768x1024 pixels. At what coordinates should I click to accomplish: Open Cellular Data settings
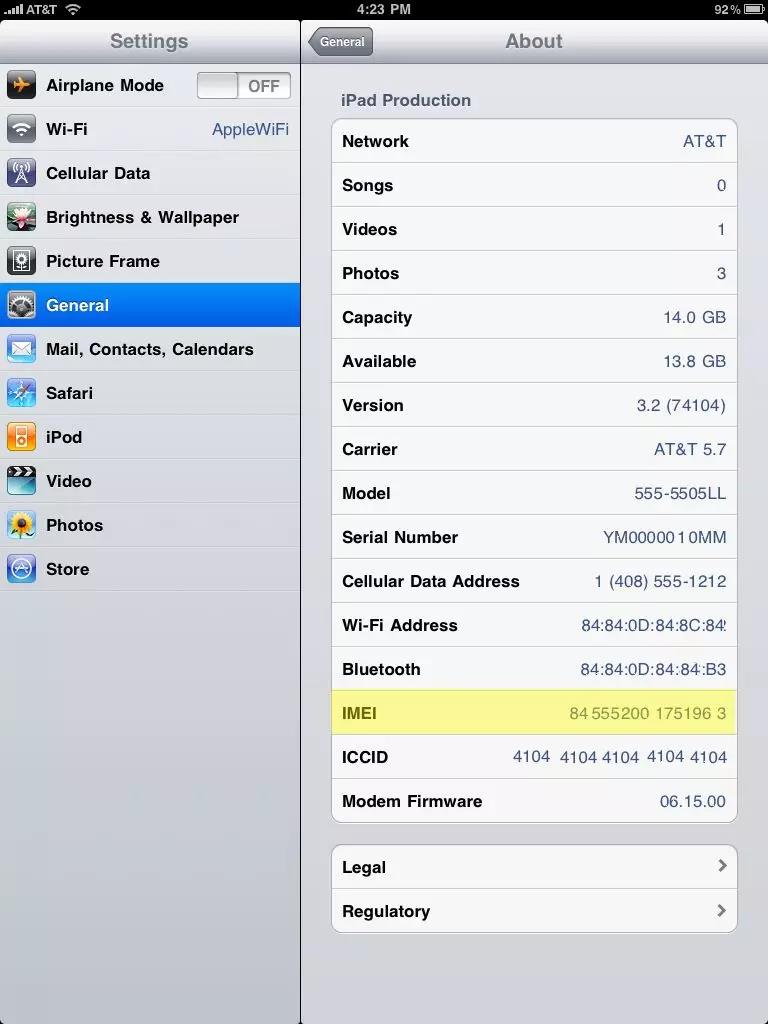click(x=150, y=173)
